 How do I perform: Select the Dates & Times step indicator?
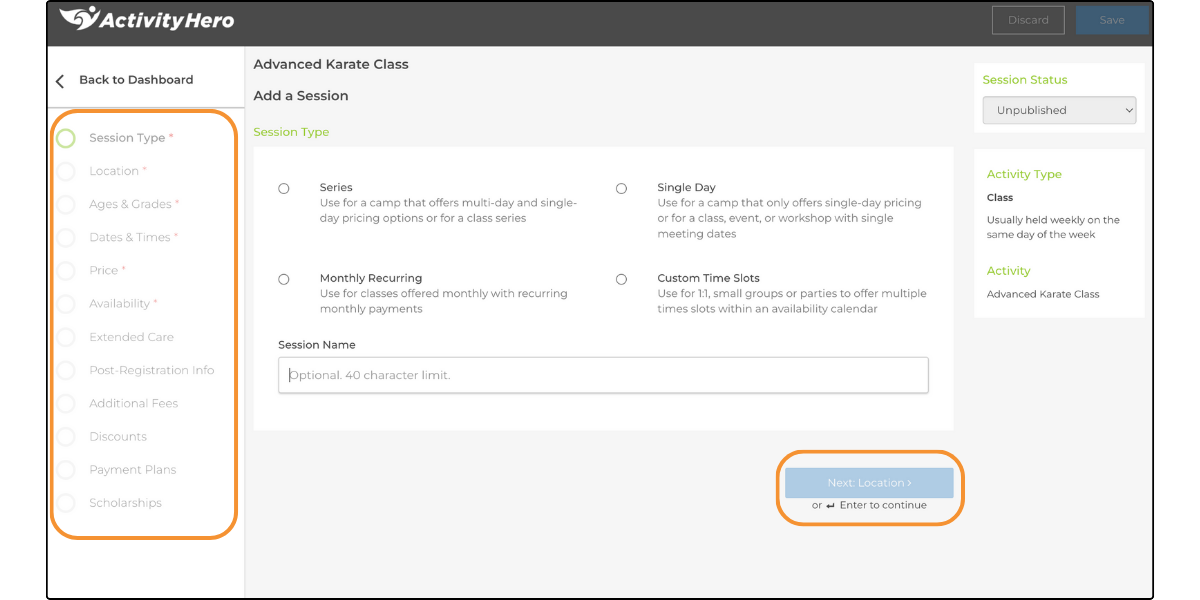click(x=65, y=237)
